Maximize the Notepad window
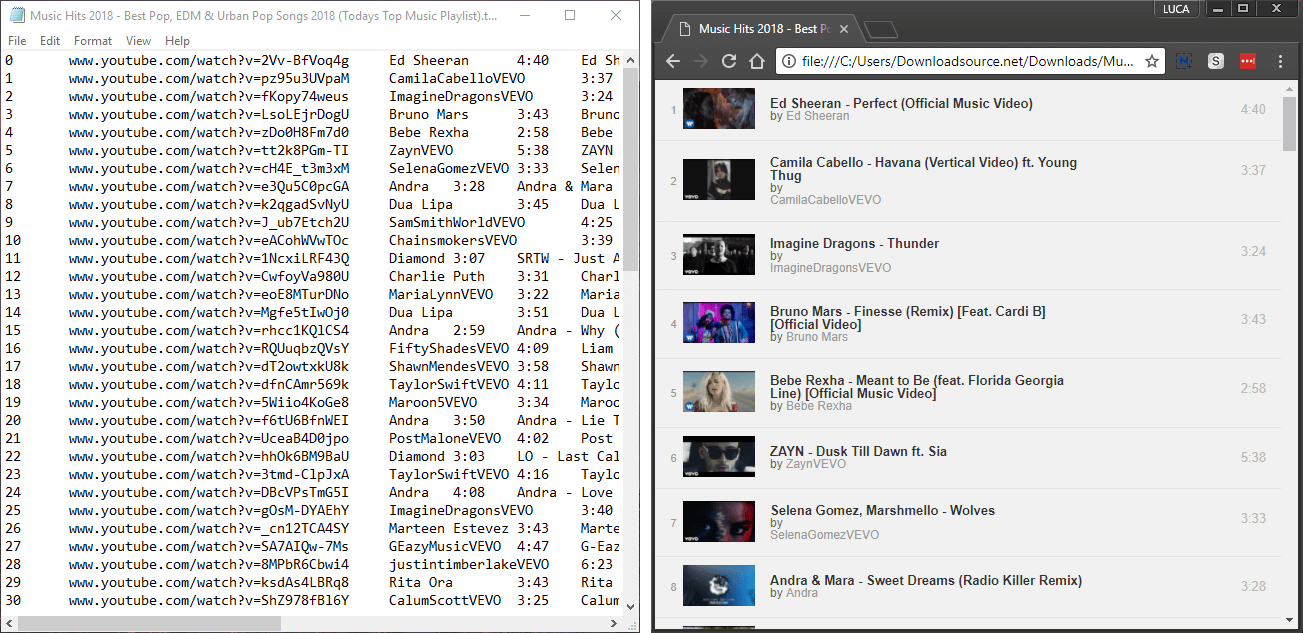The width and height of the screenshot is (1303, 633). (x=570, y=15)
